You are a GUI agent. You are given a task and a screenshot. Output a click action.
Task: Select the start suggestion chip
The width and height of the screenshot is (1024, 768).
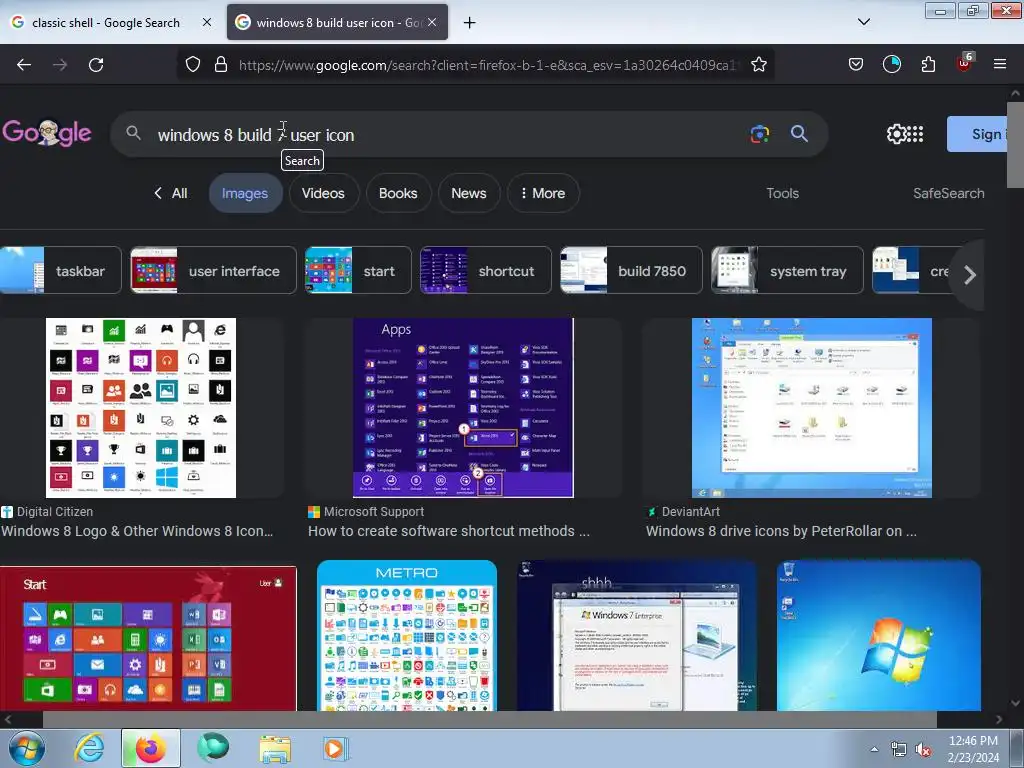tap(358, 270)
